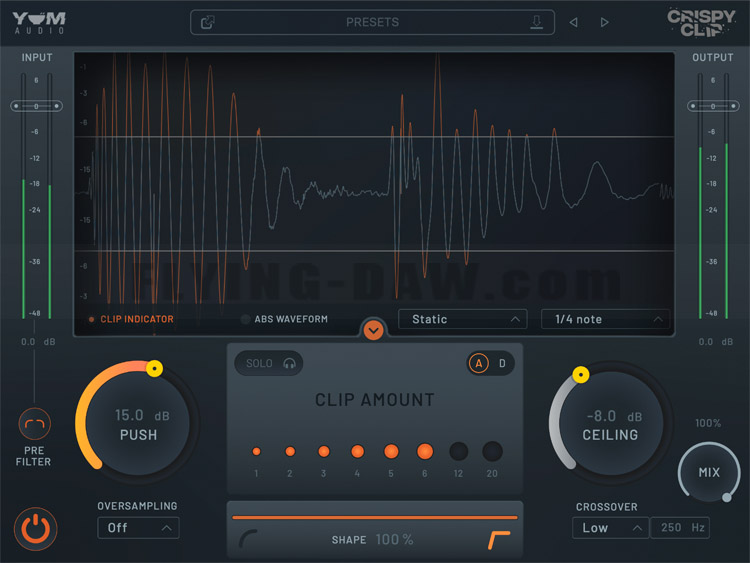Click the Output meter label
The height and width of the screenshot is (563, 750).
tap(713, 57)
